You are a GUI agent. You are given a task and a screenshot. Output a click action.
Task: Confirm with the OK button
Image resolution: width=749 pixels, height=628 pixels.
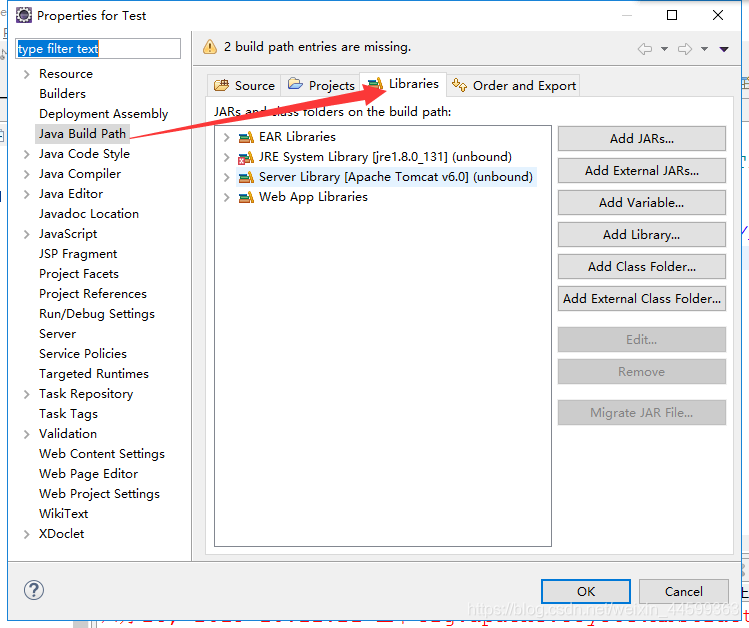click(x=586, y=592)
